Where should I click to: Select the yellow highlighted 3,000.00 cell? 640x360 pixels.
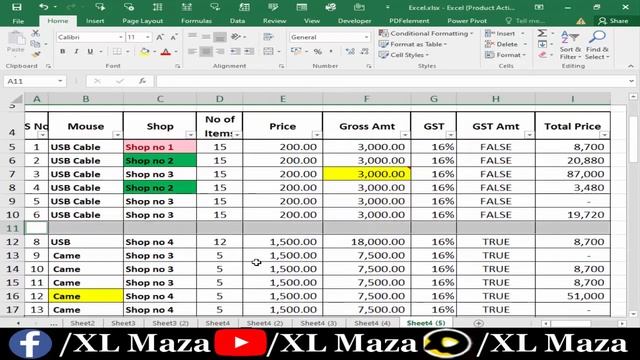(x=367, y=174)
